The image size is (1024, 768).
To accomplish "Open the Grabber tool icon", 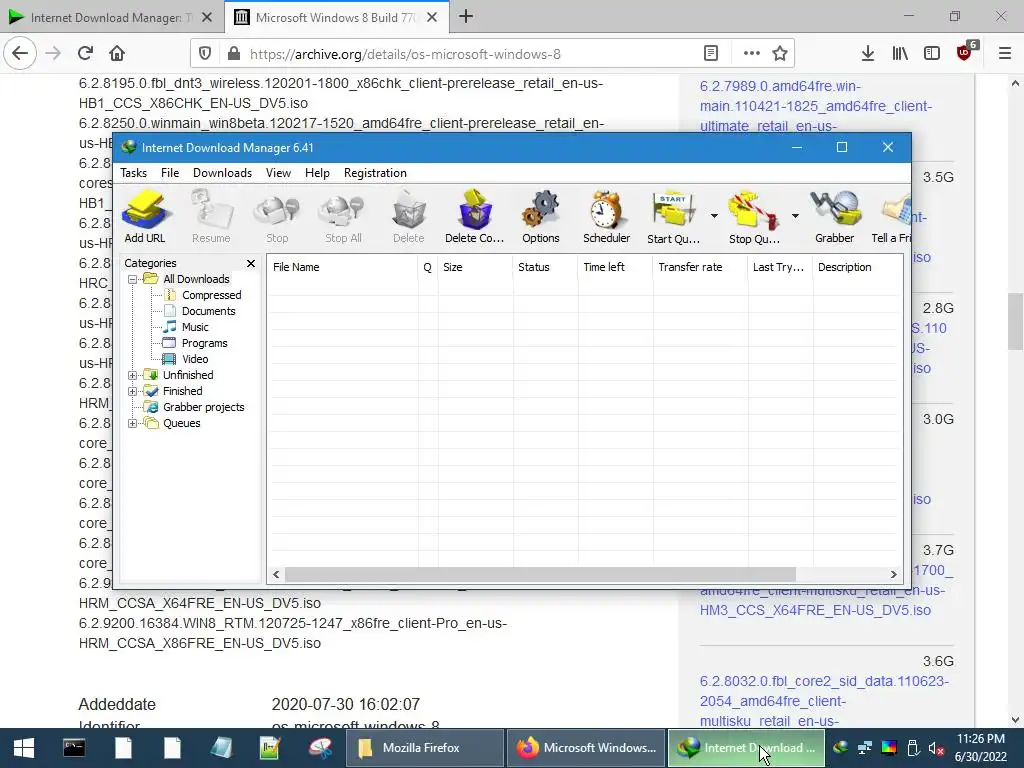I will 835,217.
